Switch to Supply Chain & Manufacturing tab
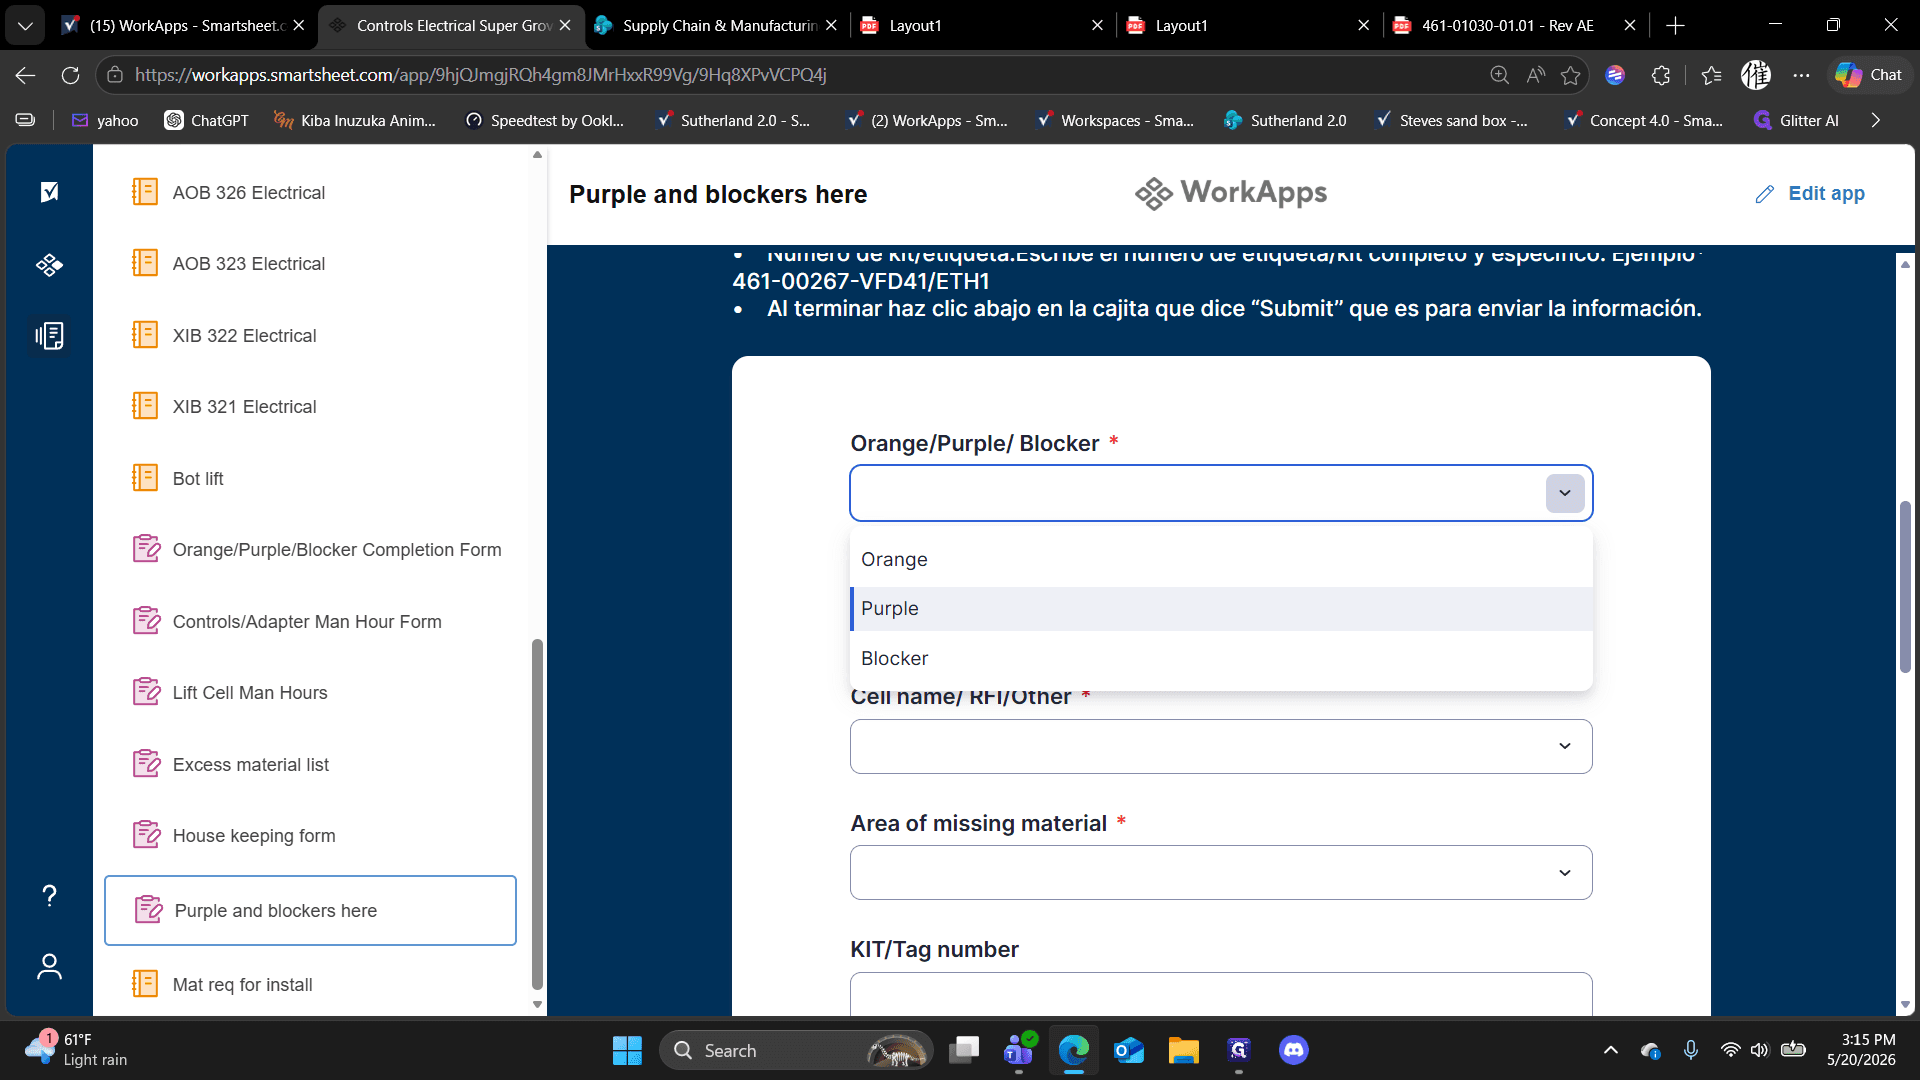Screen dimensions: 1920x1080 click(716, 26)
